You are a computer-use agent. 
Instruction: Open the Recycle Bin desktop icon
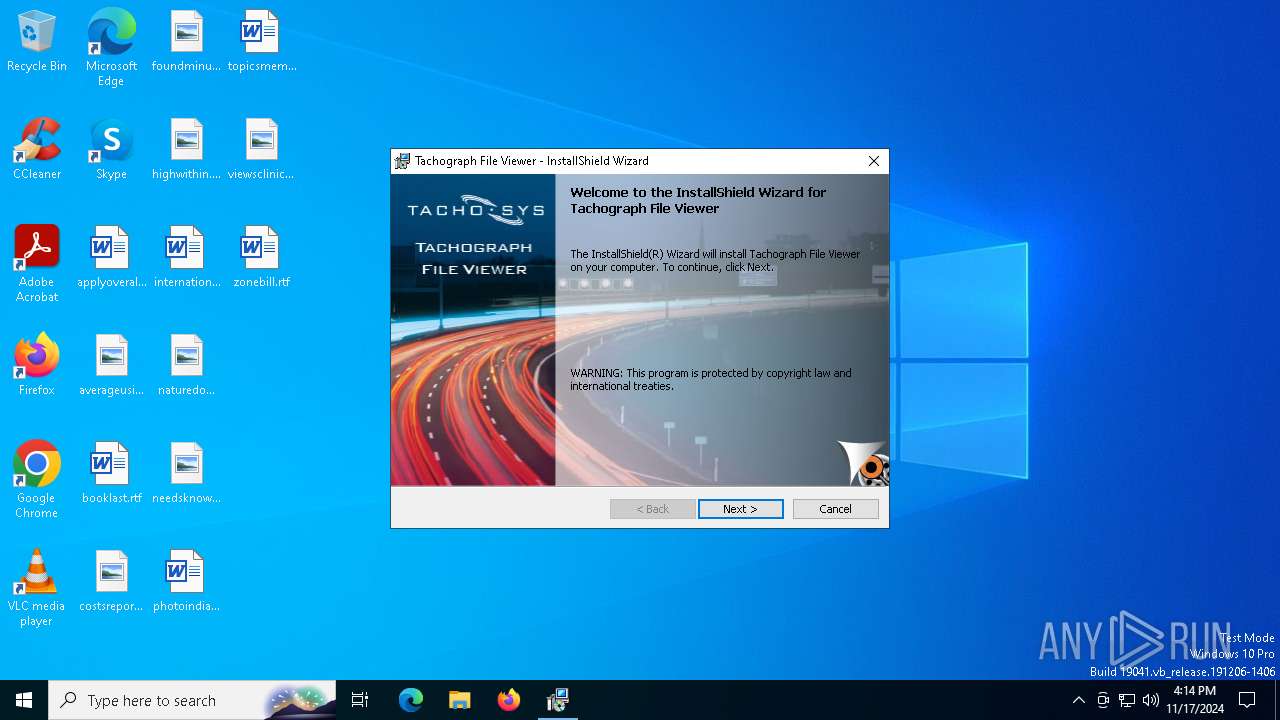tap(37, 42)
